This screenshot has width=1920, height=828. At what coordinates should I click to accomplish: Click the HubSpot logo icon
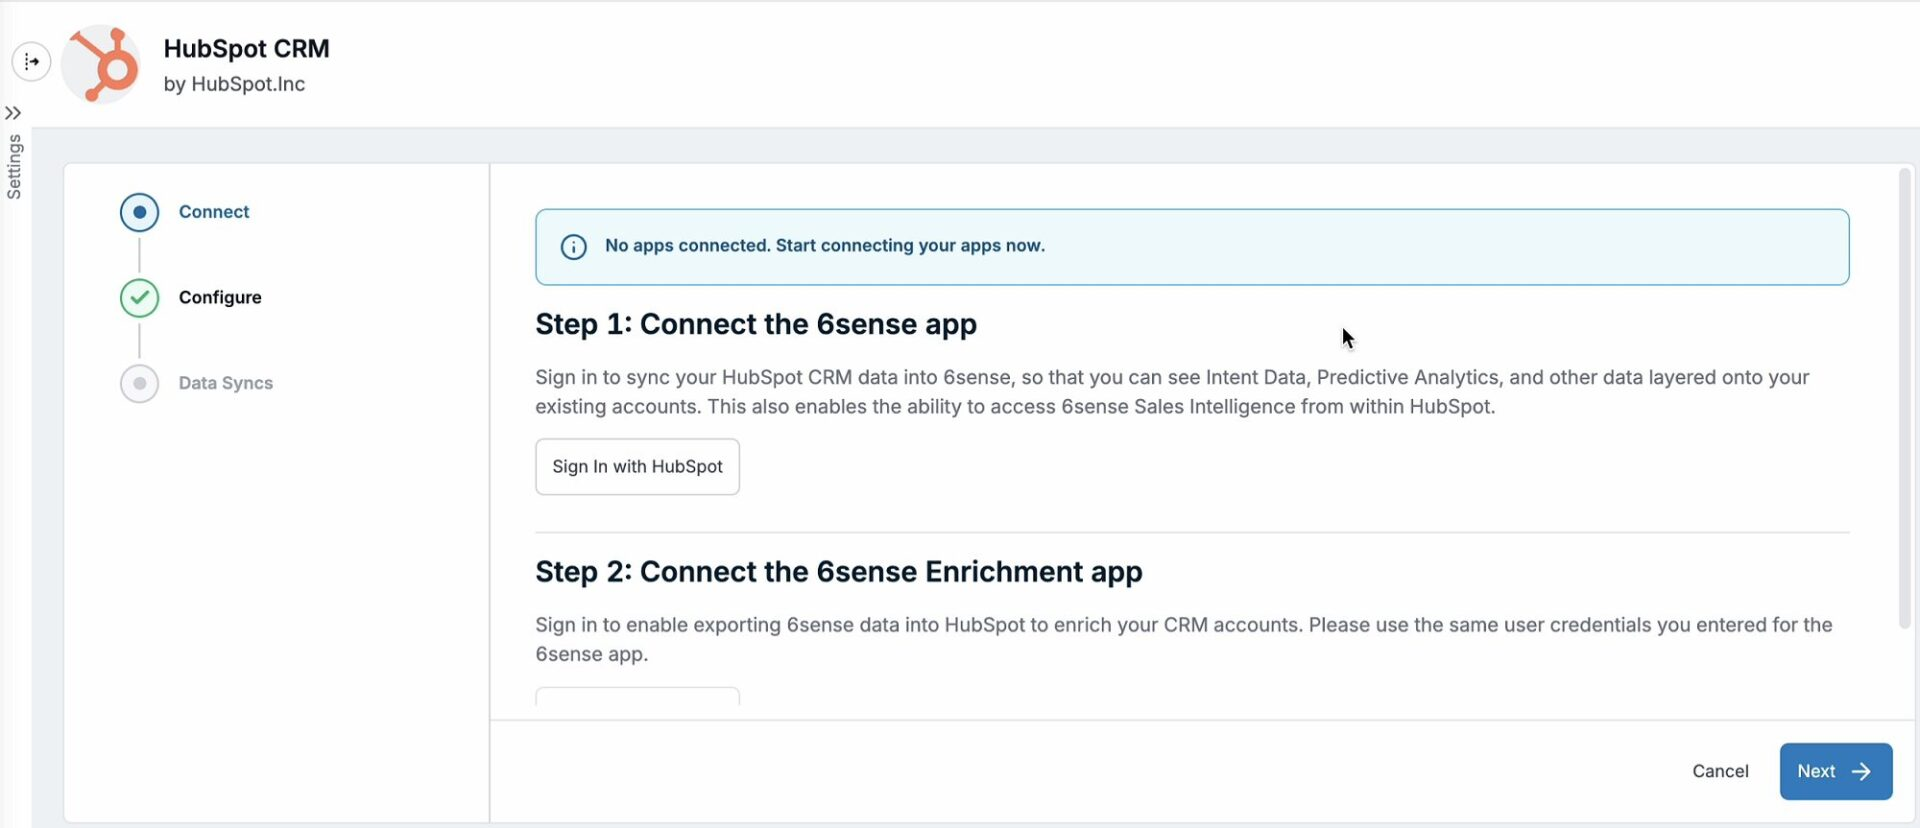(101, 64)
